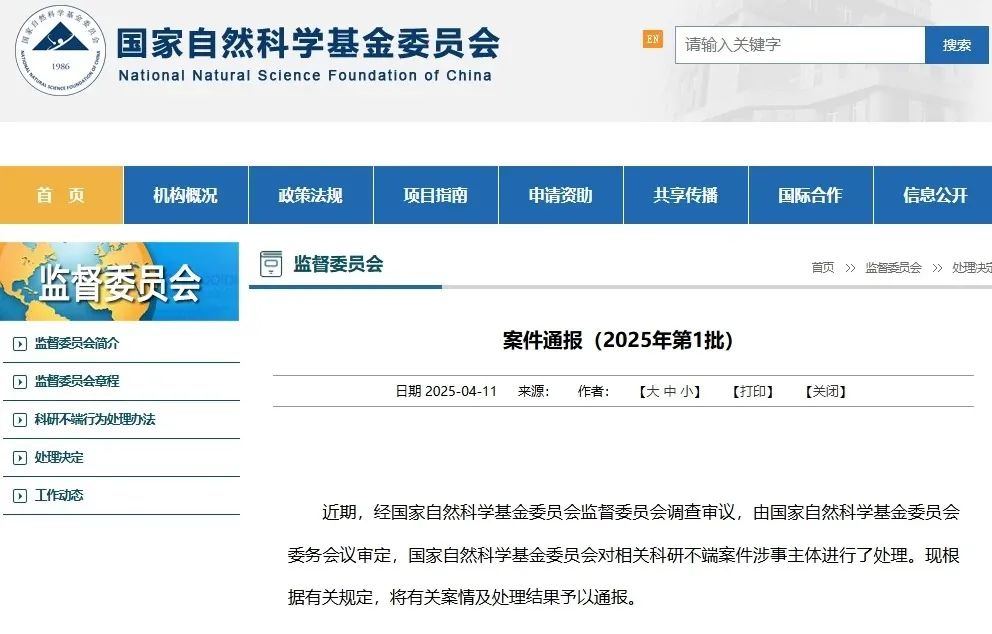Screen dimensions: 992x634
Task: Click the 打印 print link
Action: [753, 392]
